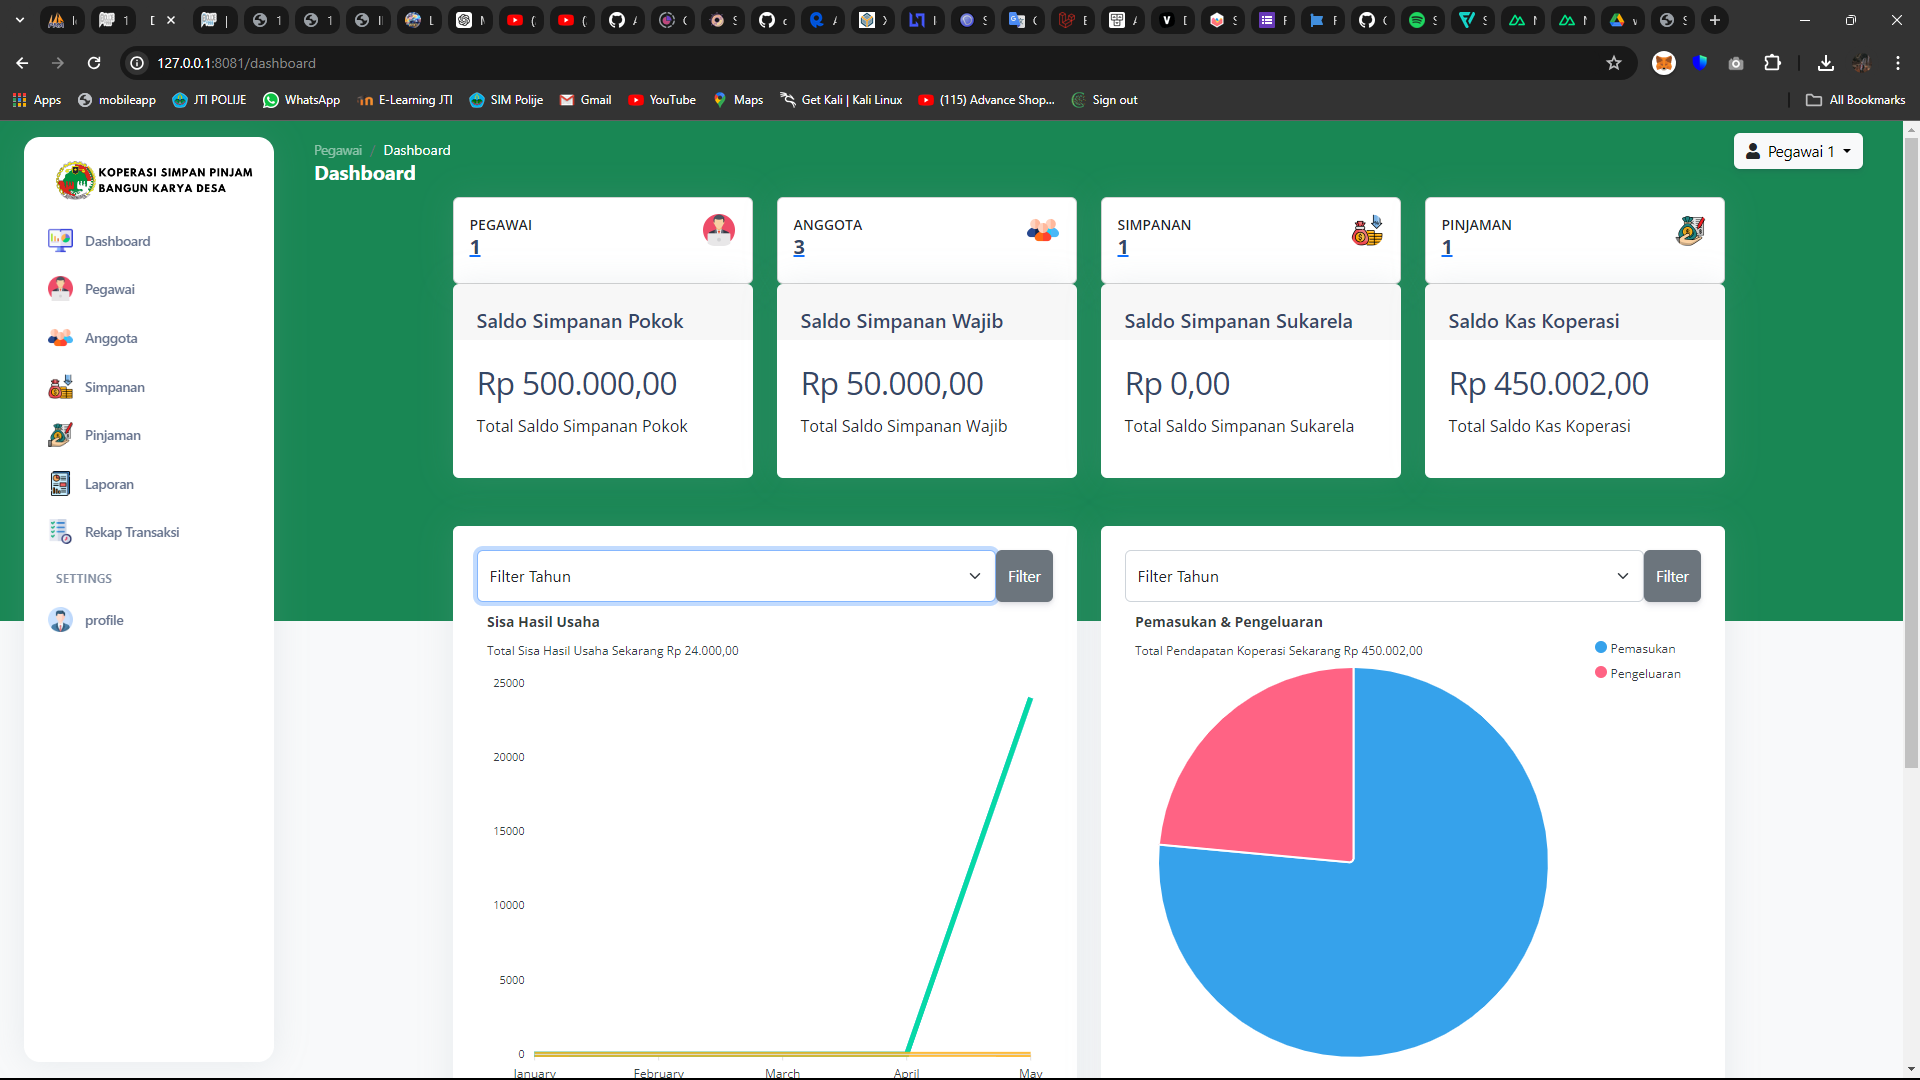1920x1080 pixels.
Task: Open Chrome three-dot menu
Action: 1897,63
